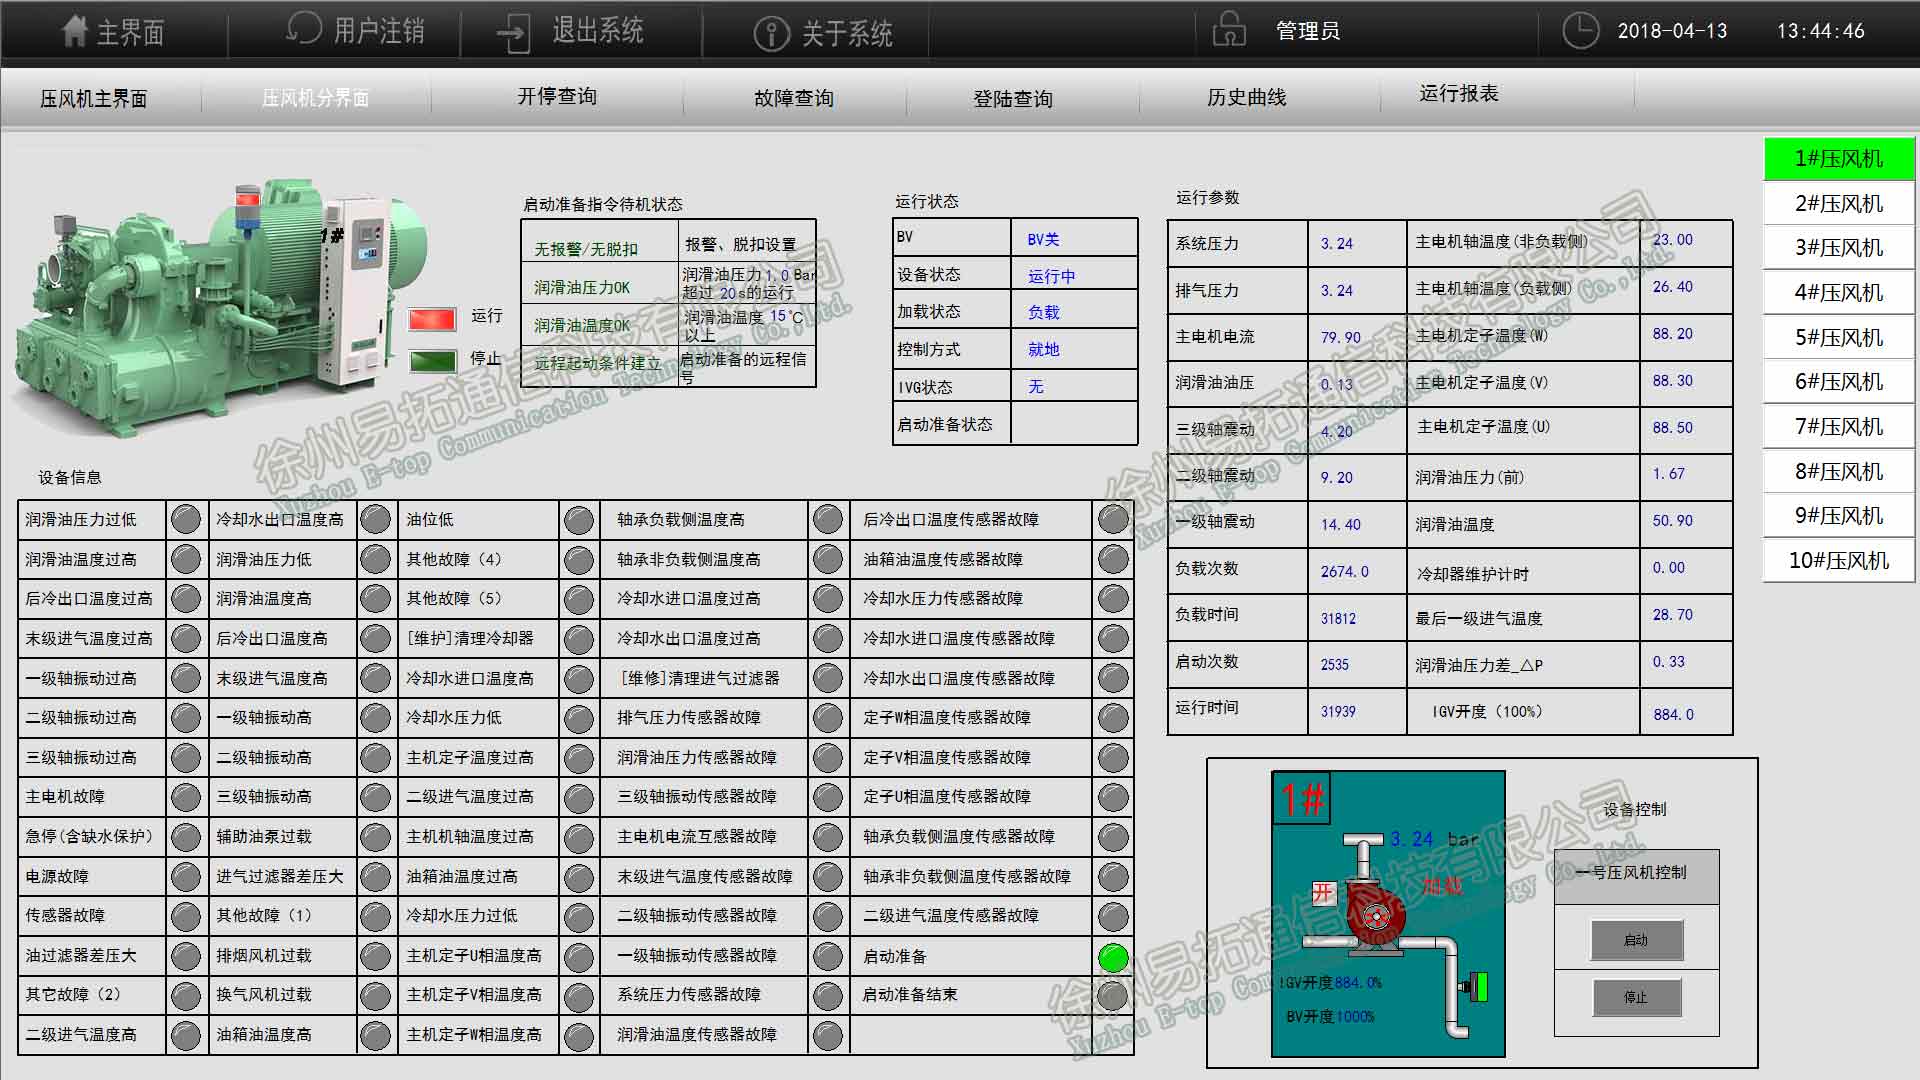The width and height of the screenshot is (1920, 1080).
Task: Select 10#压风机 from the compressor list
Action: click(1838, 561)
